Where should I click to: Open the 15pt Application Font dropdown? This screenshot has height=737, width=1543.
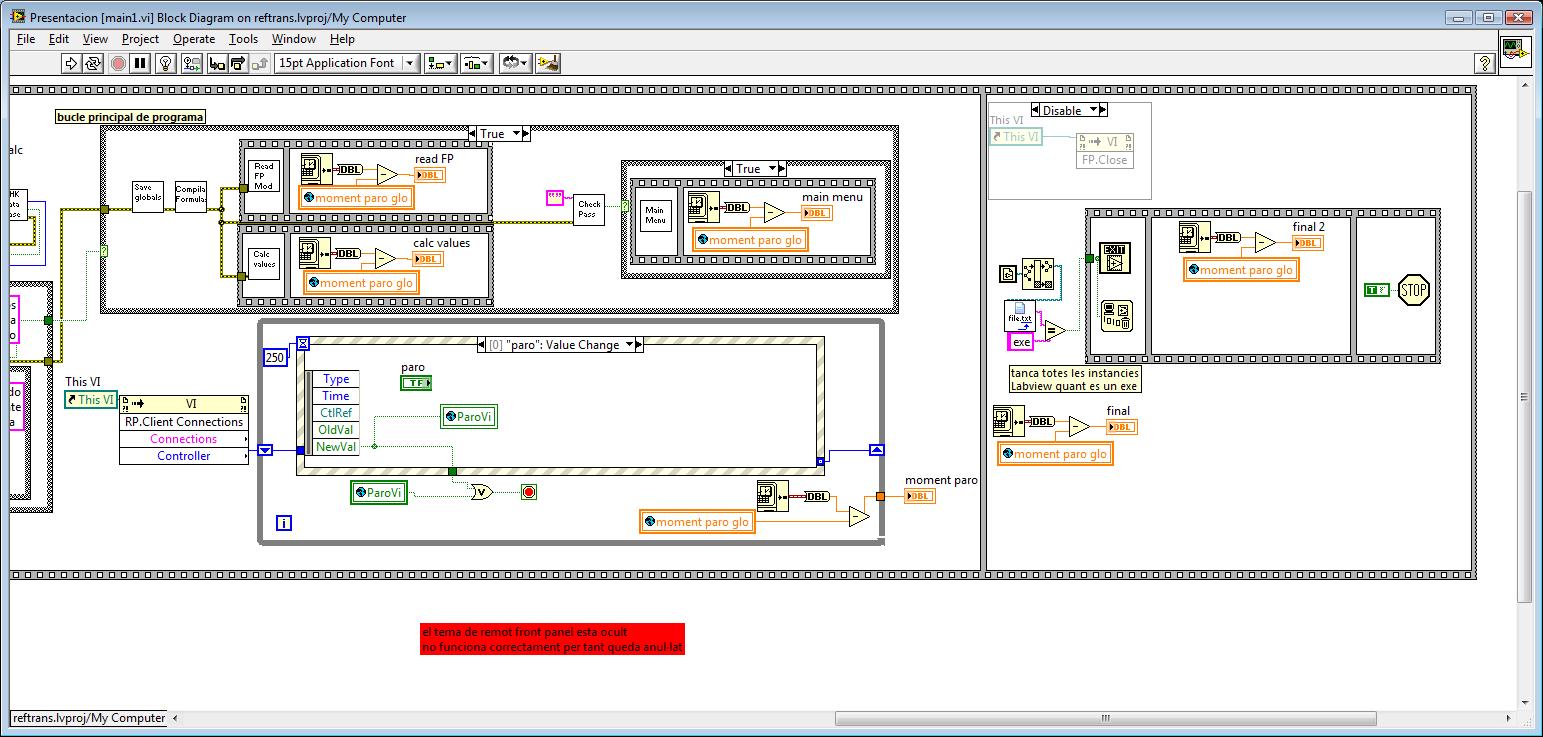[346, 63]
